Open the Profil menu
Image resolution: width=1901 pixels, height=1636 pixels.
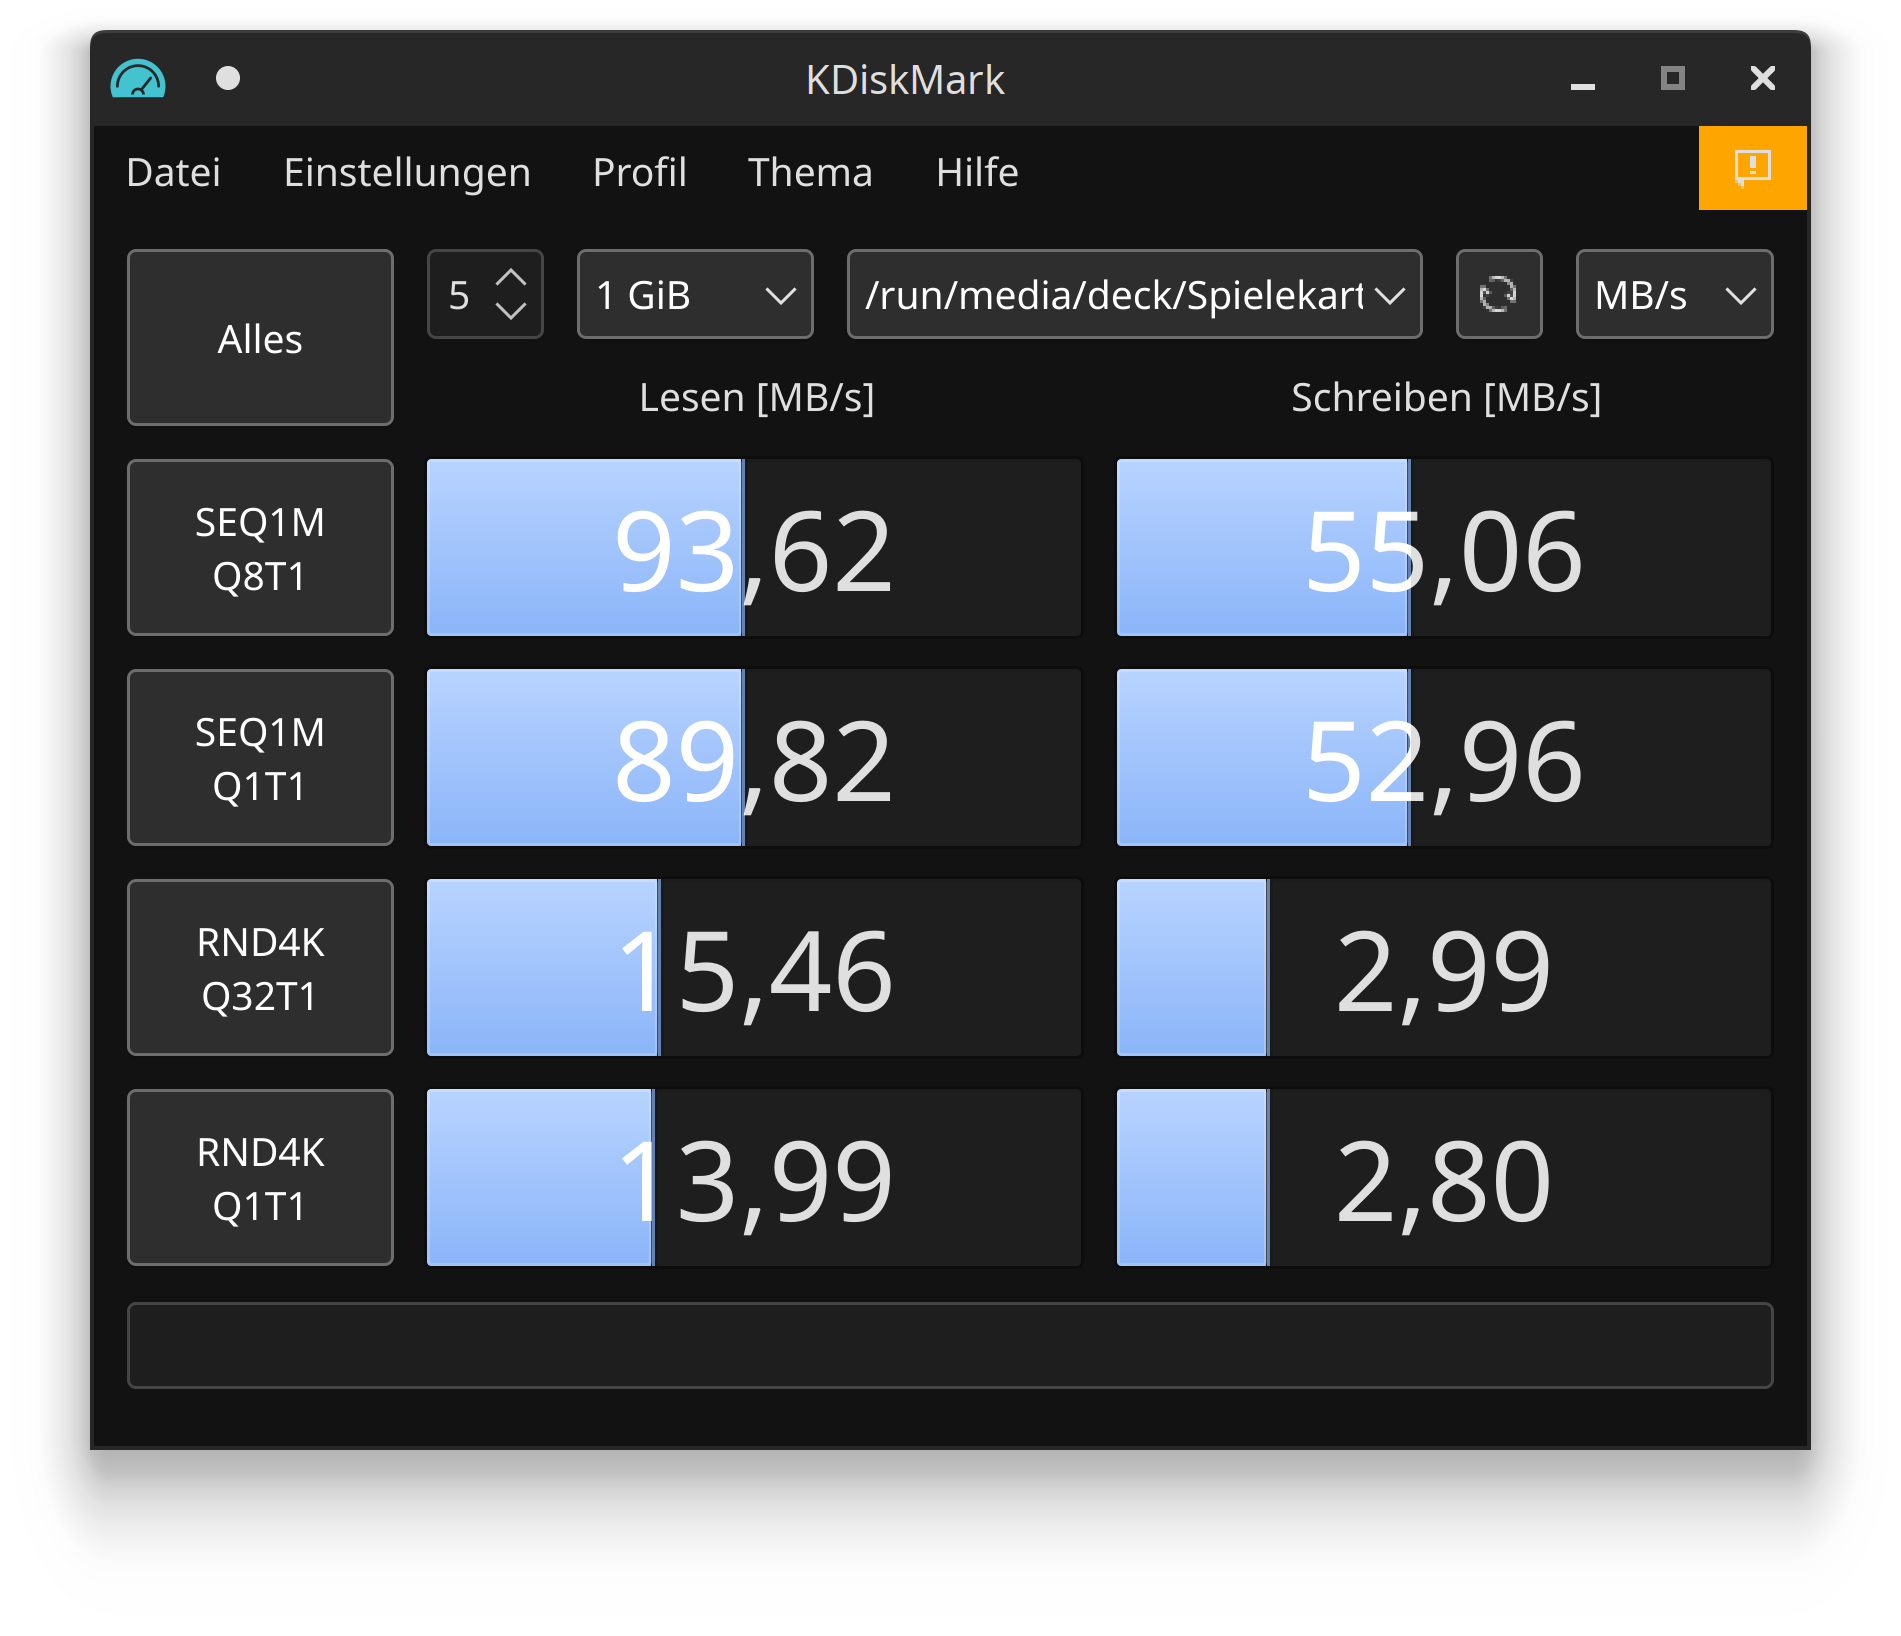coord(640,172)
